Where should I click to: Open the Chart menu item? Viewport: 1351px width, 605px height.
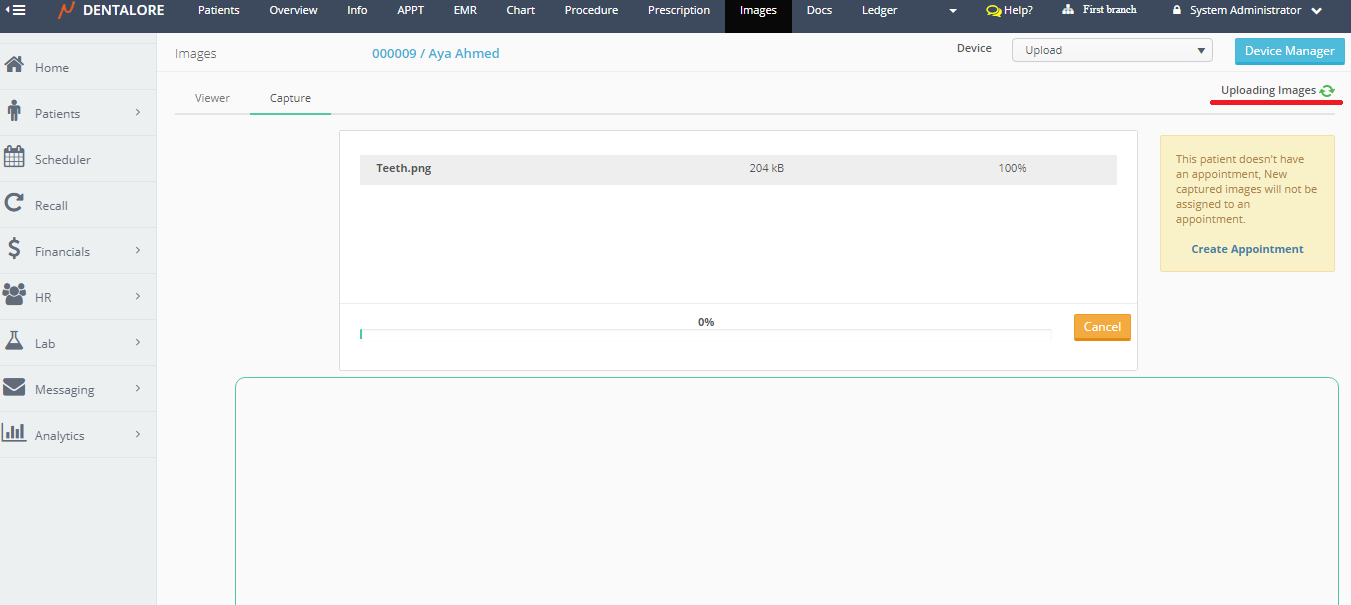tap(520, 11)
